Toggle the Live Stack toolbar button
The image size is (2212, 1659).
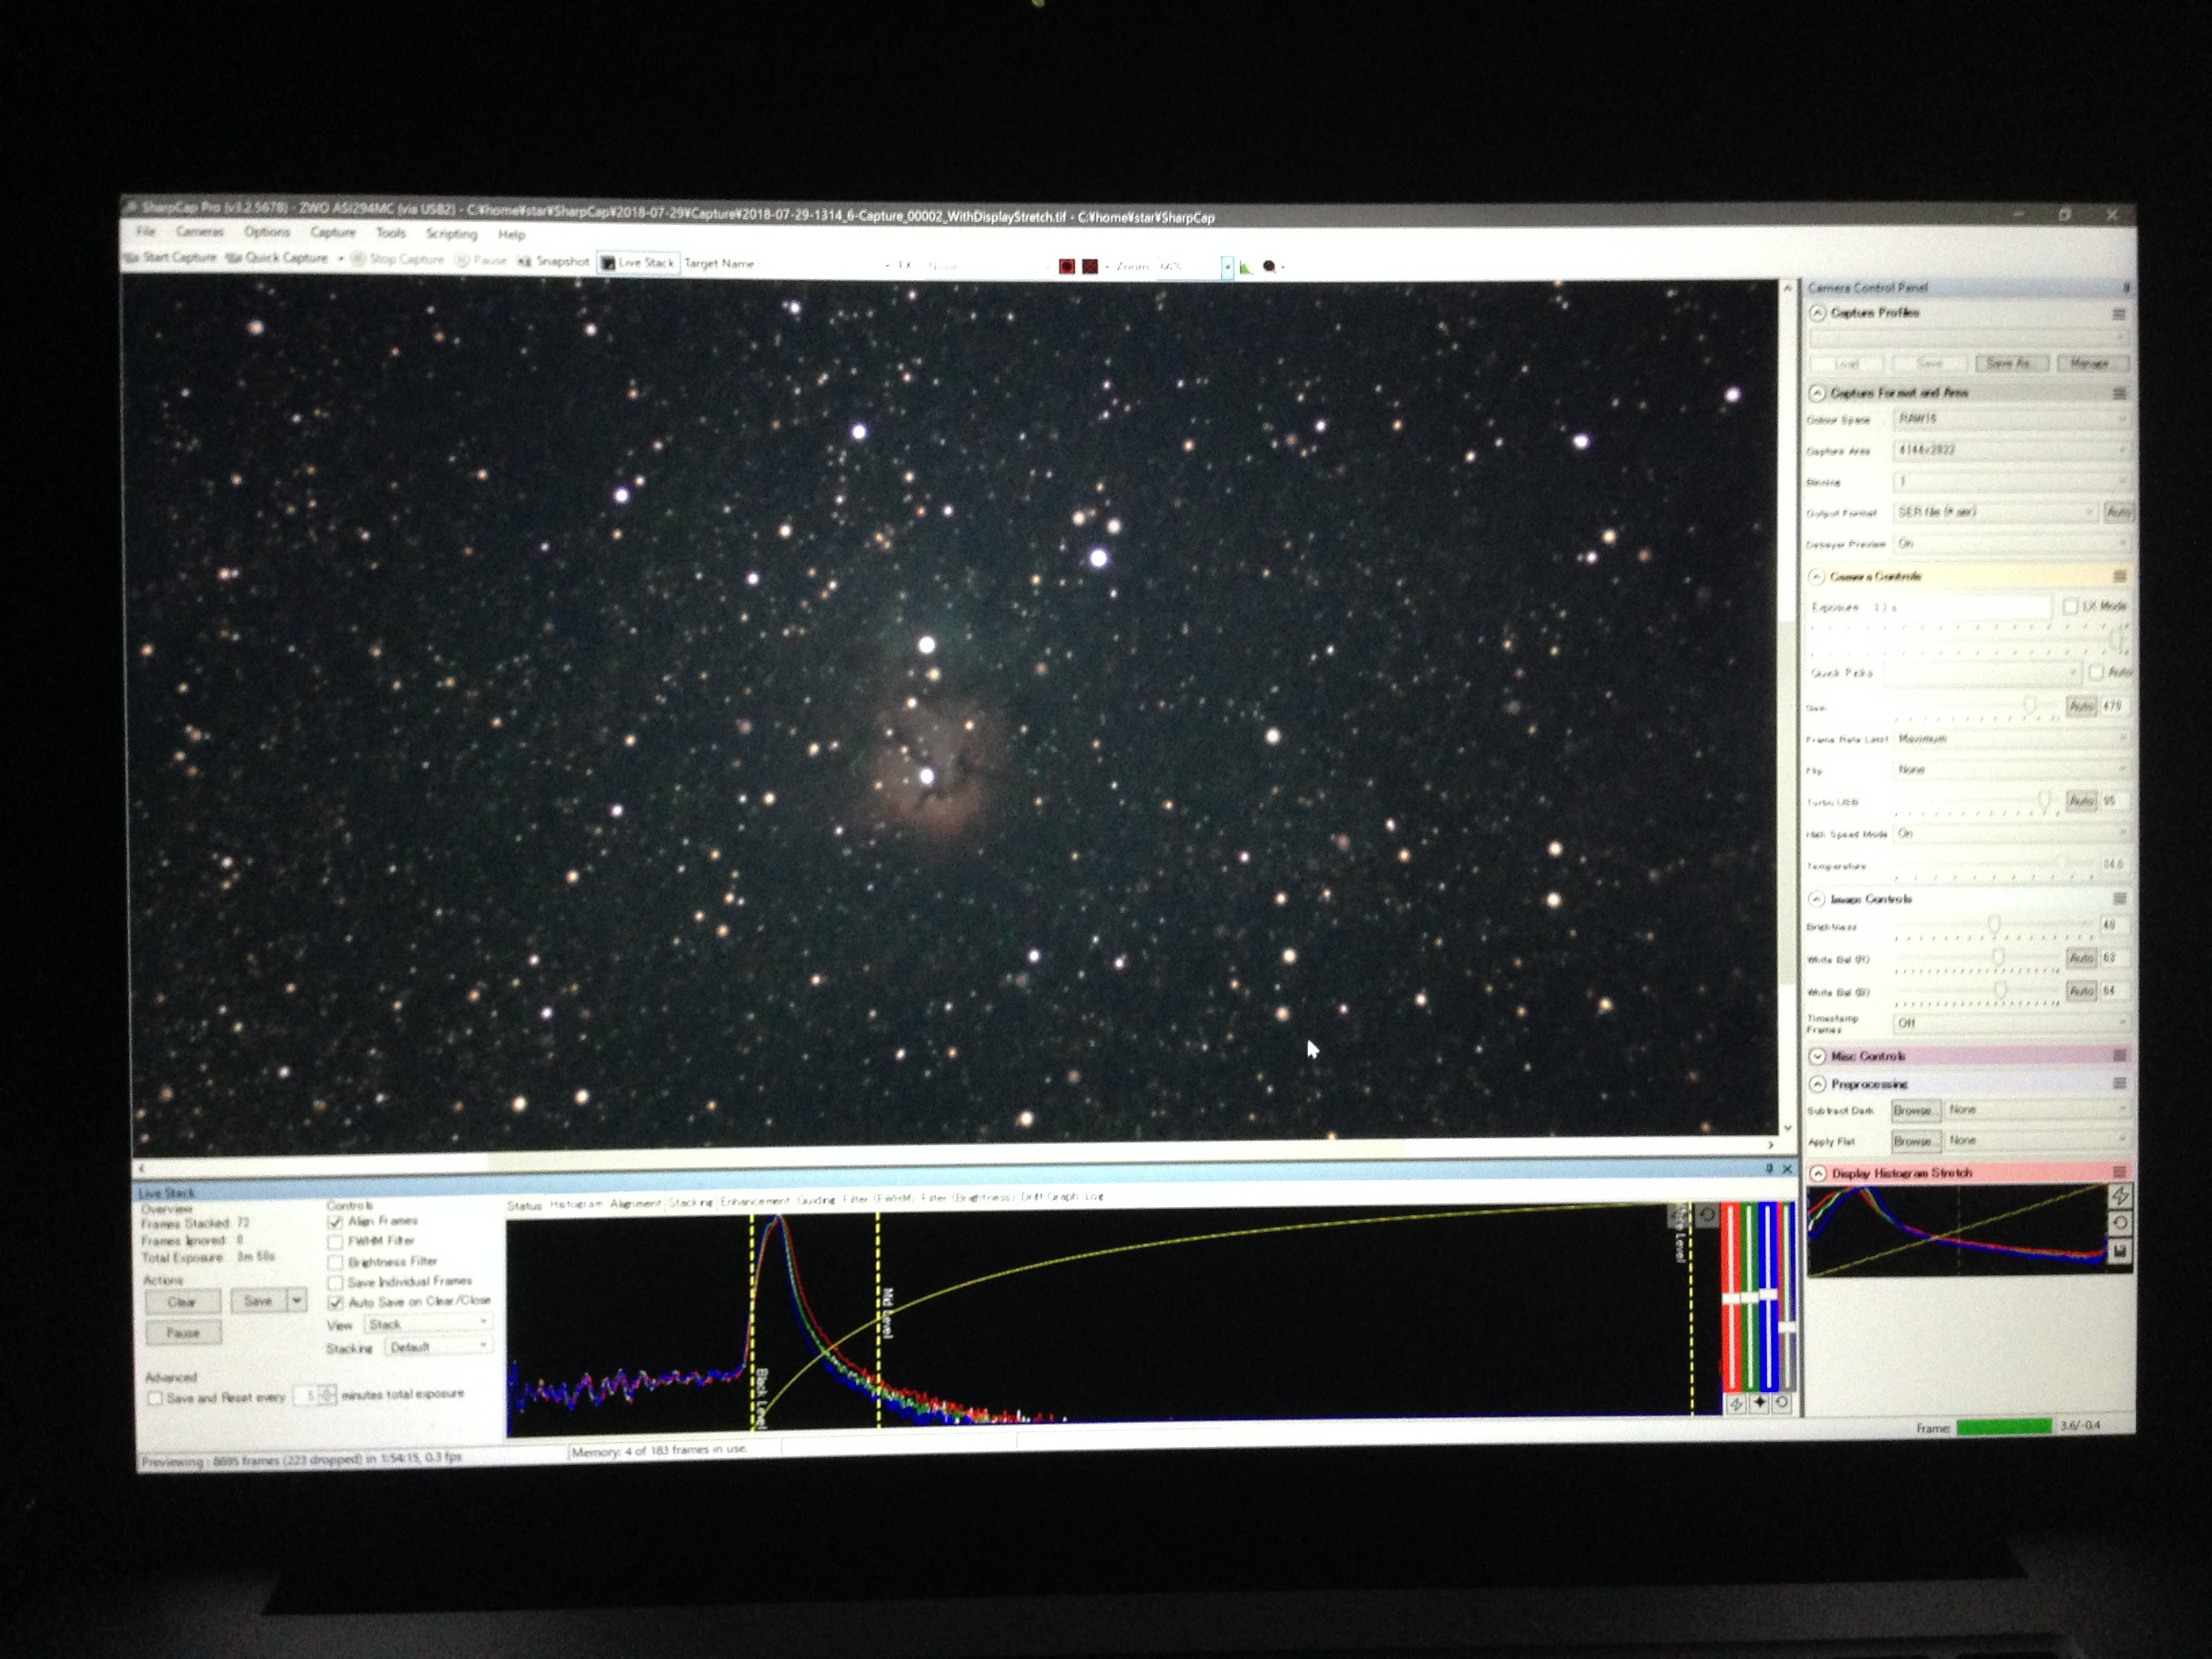[x=638, y=263]
